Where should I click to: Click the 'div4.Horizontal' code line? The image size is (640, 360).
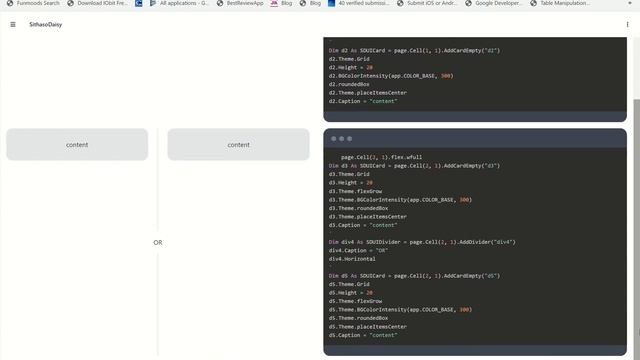pyautogui.click(x=352, y=259)
